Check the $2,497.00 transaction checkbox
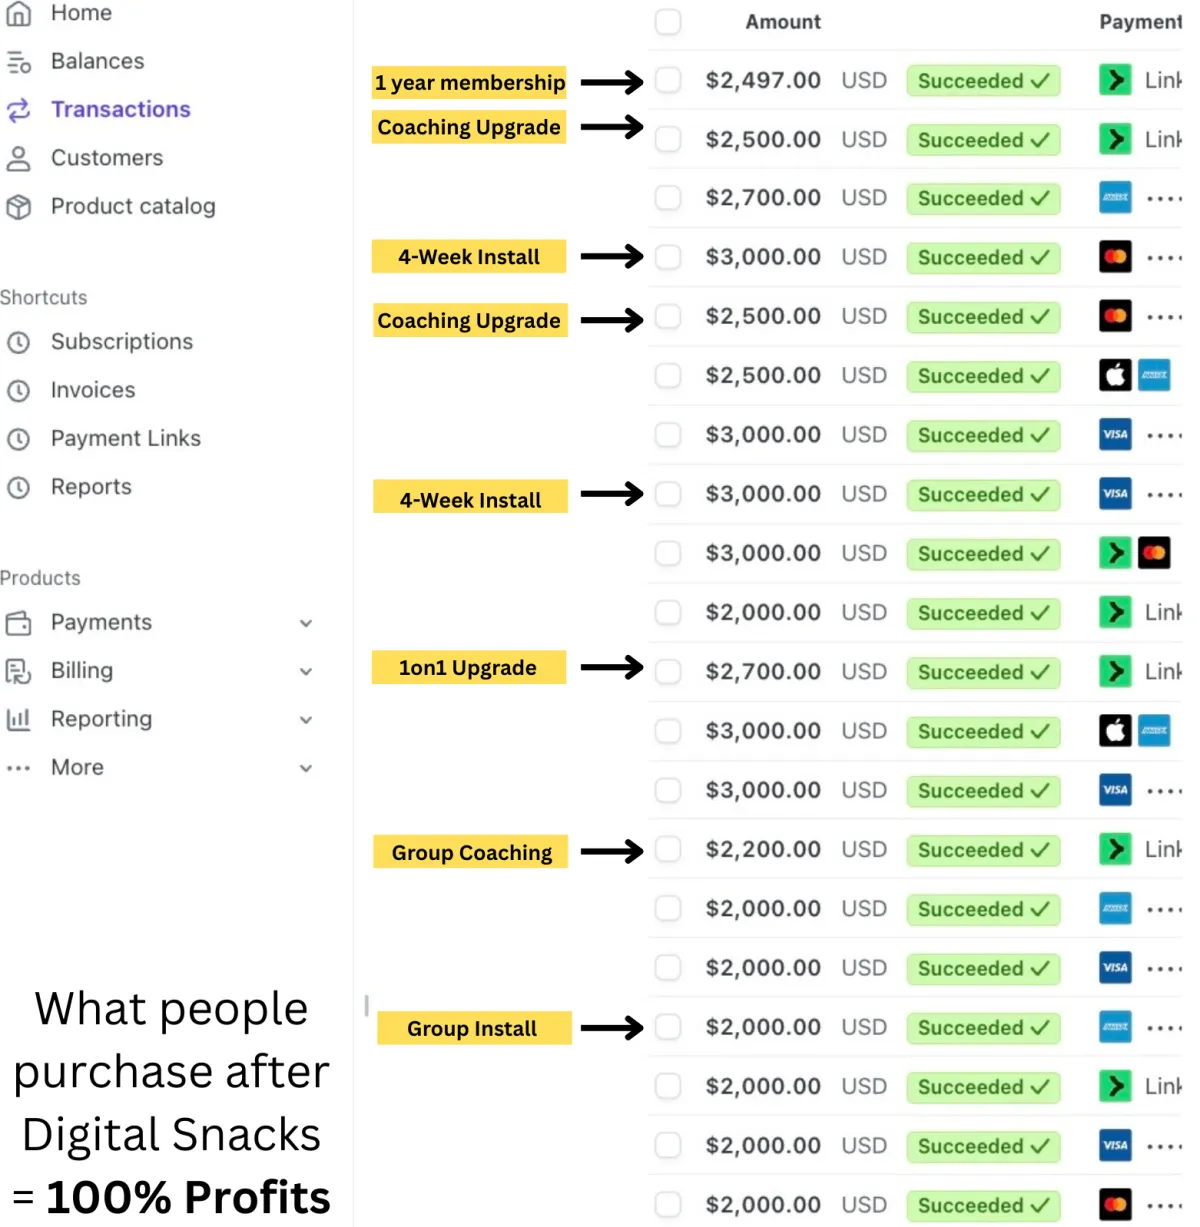This screenshot has height=1227, width=1200. (x=668, y=81)
